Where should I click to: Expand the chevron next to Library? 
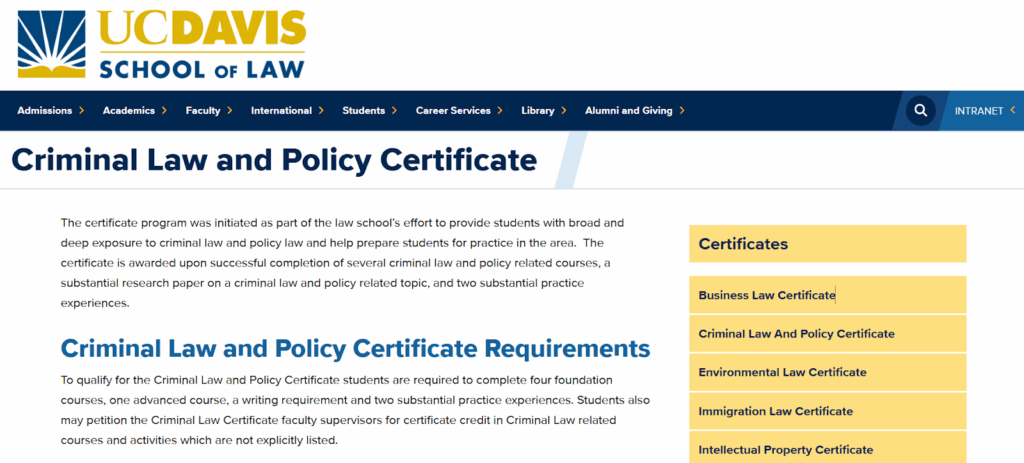(x=564, y=110)
